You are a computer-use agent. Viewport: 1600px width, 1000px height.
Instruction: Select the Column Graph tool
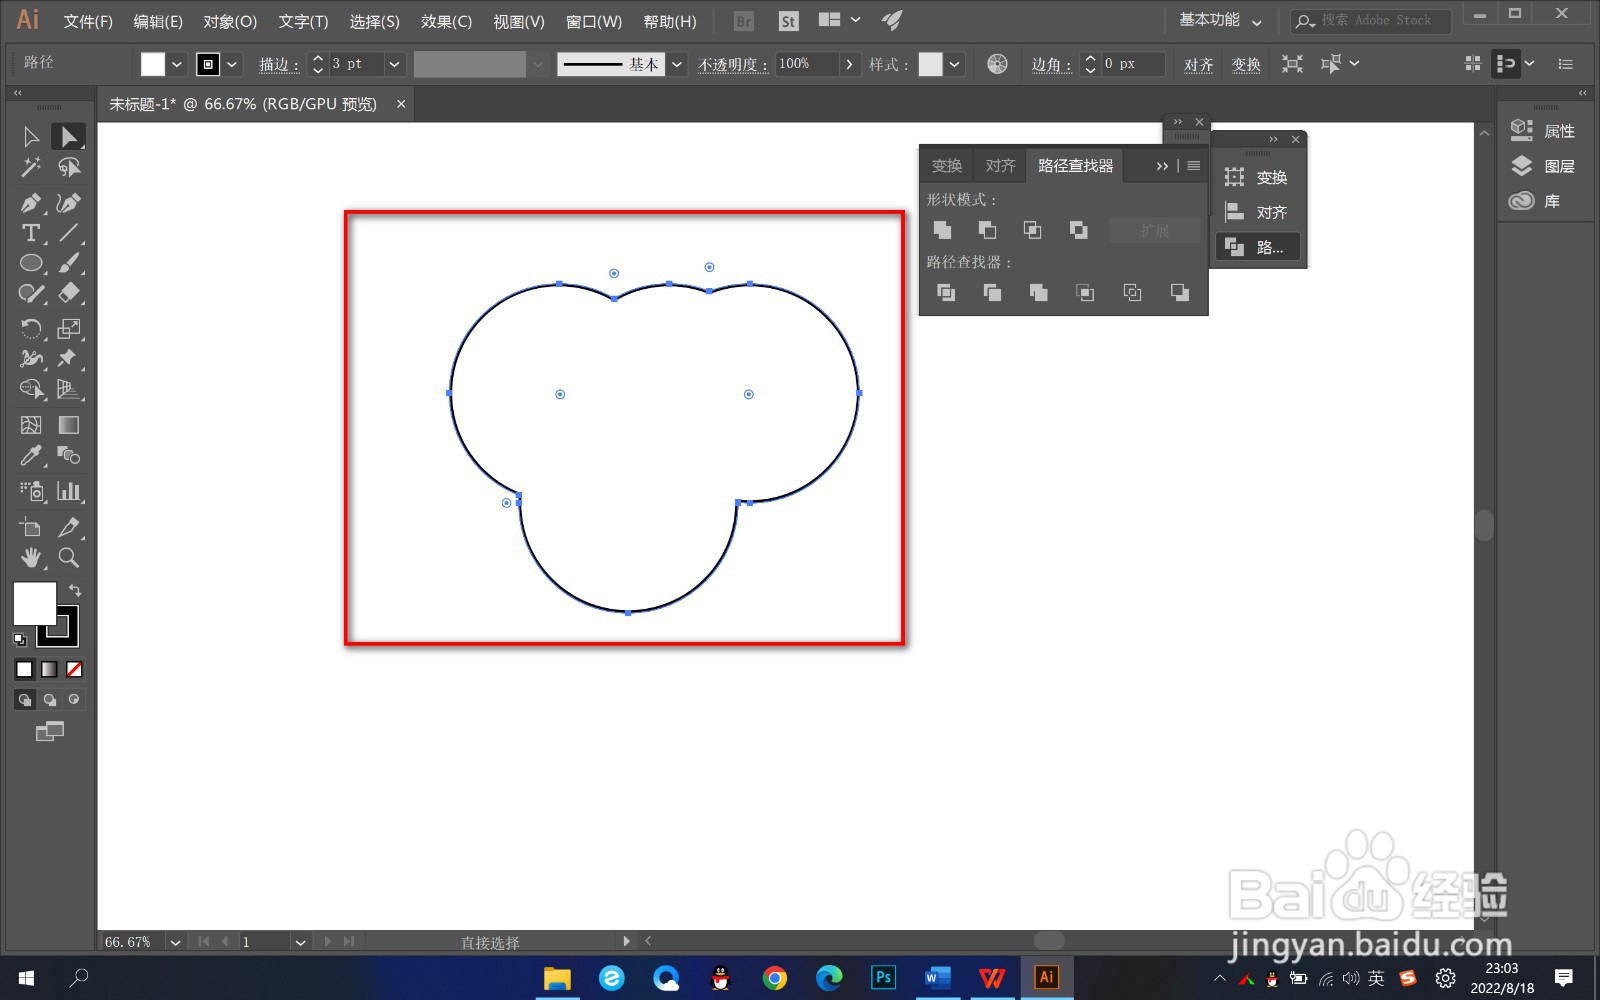point(68,491)
